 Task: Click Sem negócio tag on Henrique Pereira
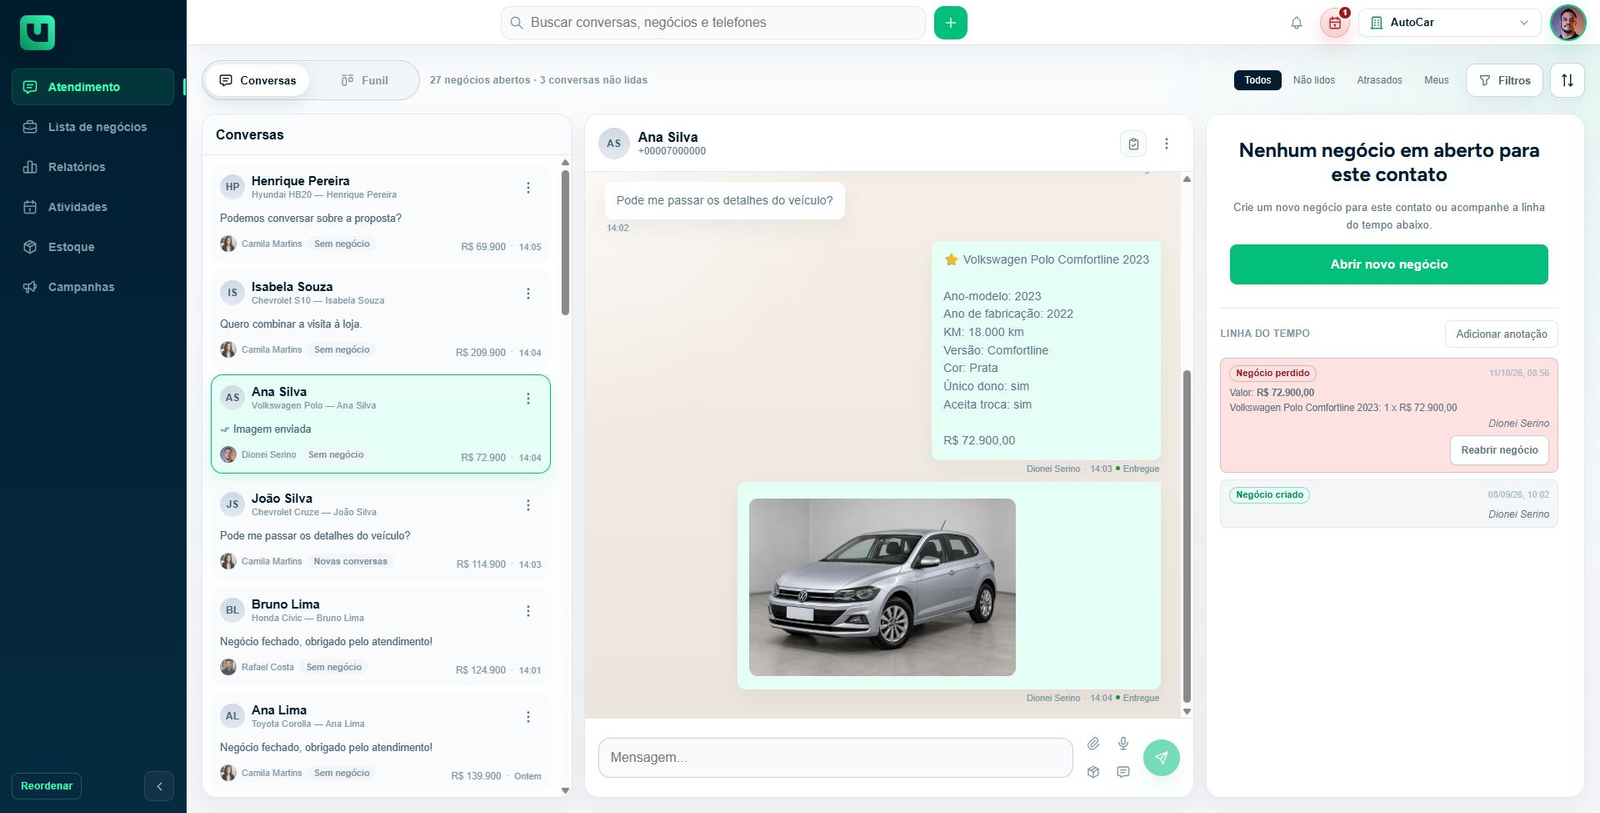pos(342,244)
